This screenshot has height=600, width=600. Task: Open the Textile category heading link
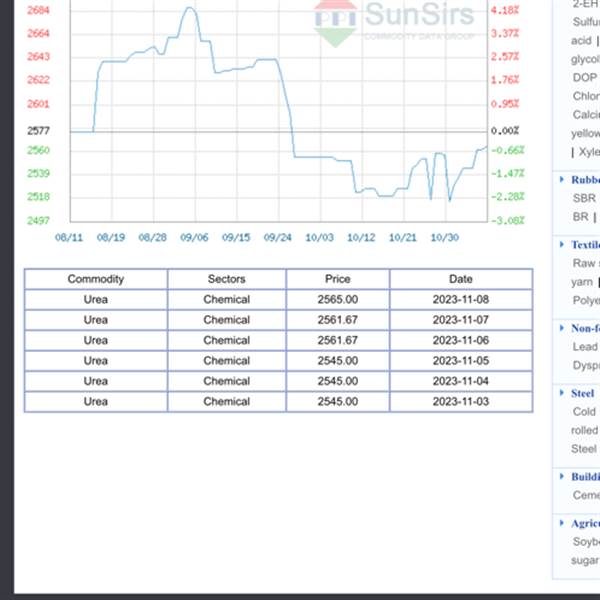point(585,245)
